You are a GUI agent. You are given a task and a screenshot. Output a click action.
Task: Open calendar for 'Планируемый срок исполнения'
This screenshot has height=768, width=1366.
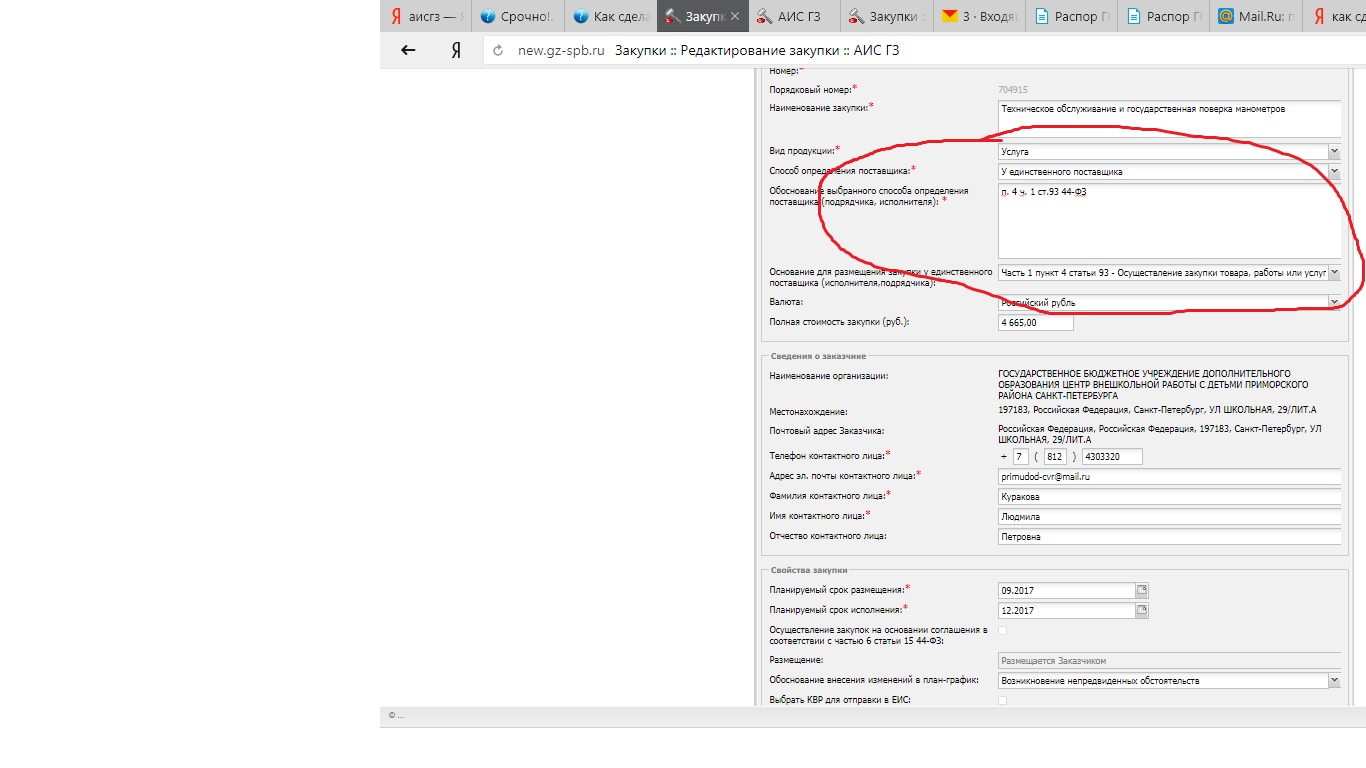(x=1142, y=610)
